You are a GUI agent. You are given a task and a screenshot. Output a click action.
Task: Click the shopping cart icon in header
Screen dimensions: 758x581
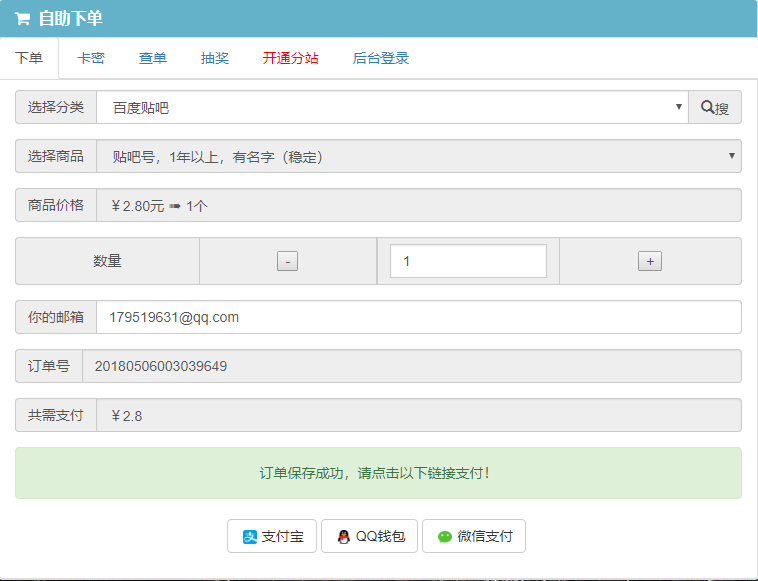tap(22, 19)
